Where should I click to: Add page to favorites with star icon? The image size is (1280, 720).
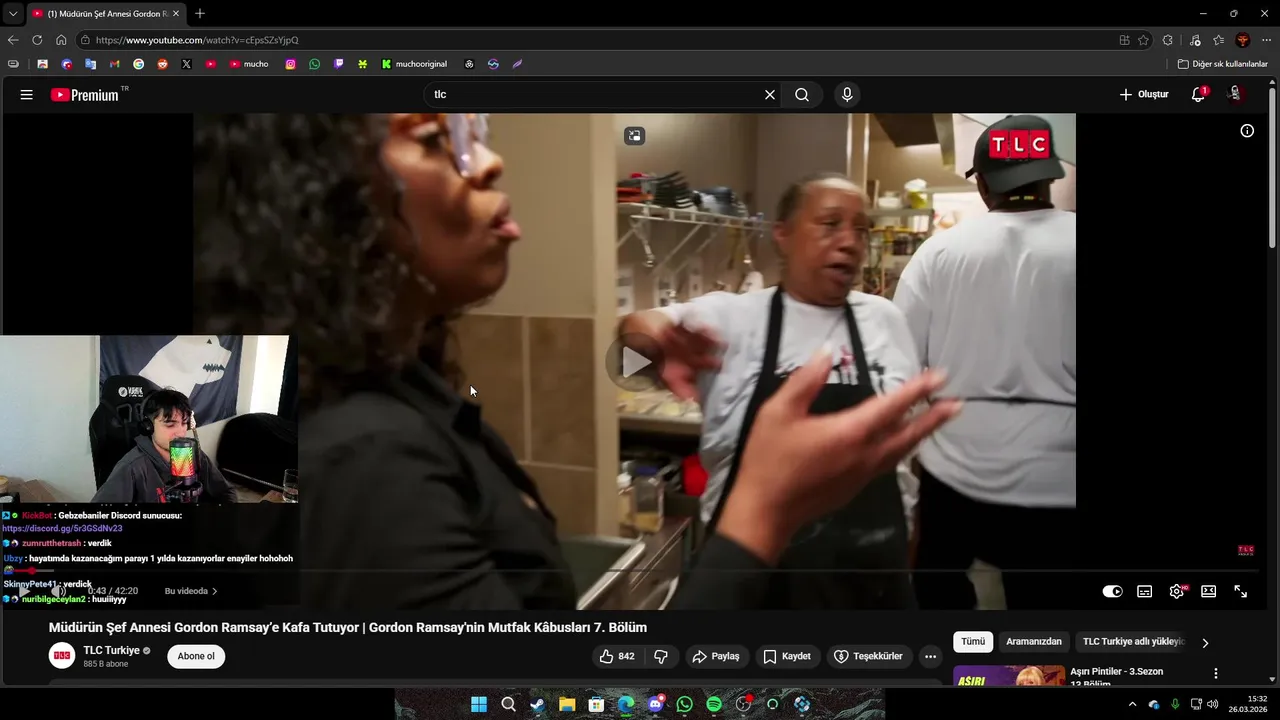pos(1144,40)
